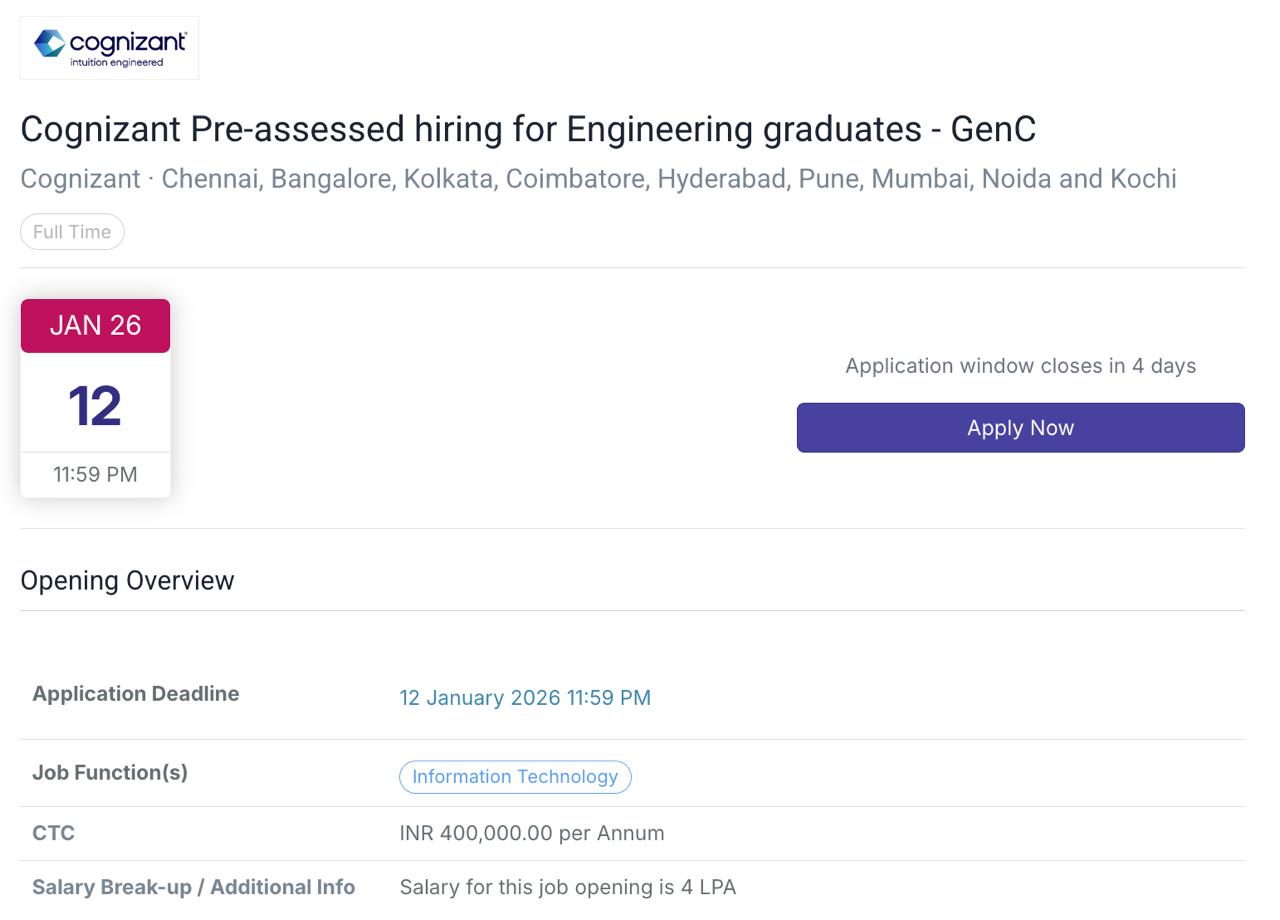Select the Full Time tag
This screenshot has width=1280, height=920.
72,232
